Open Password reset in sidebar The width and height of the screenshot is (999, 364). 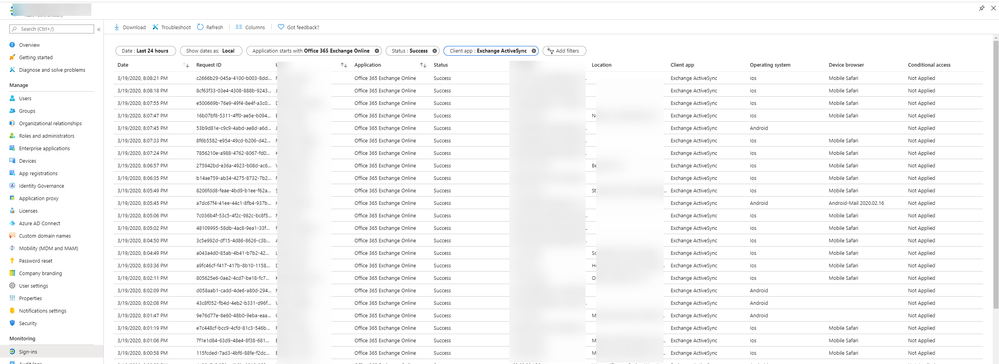[36, 261]
